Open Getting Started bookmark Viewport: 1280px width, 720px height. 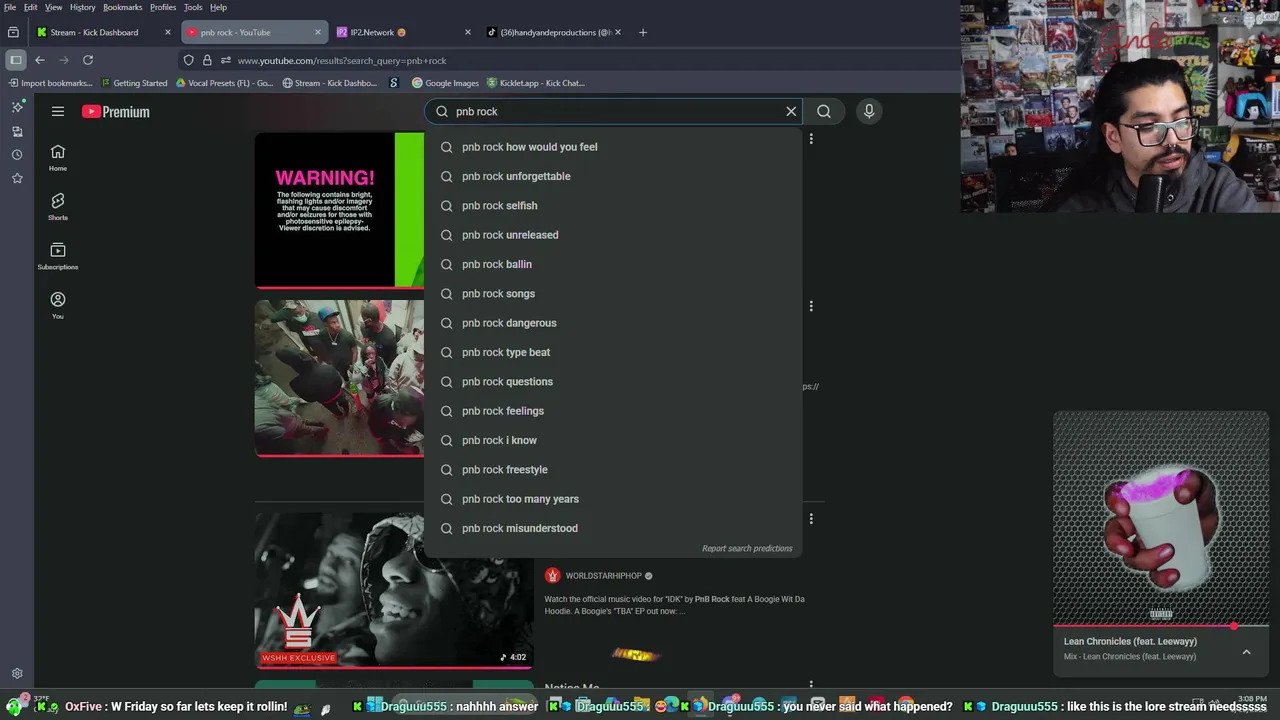click(x=134, y=83)
